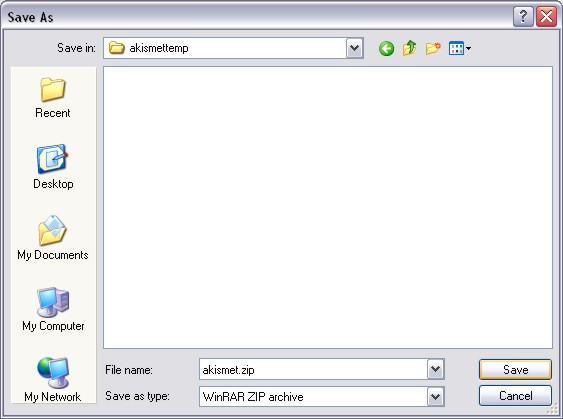Select the Desktop shortcut in the sidebar

tap(53, 167)
